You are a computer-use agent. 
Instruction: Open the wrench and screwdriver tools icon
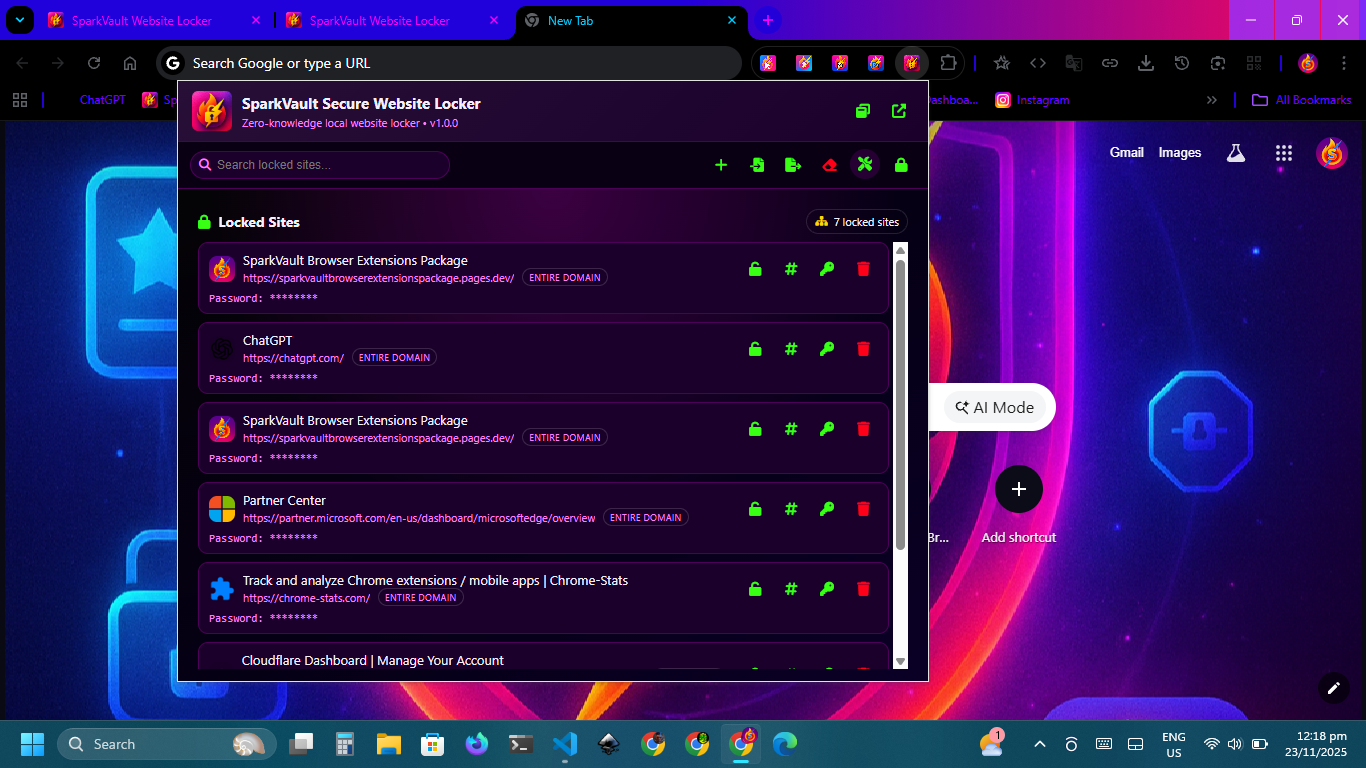tap(865, 164)
